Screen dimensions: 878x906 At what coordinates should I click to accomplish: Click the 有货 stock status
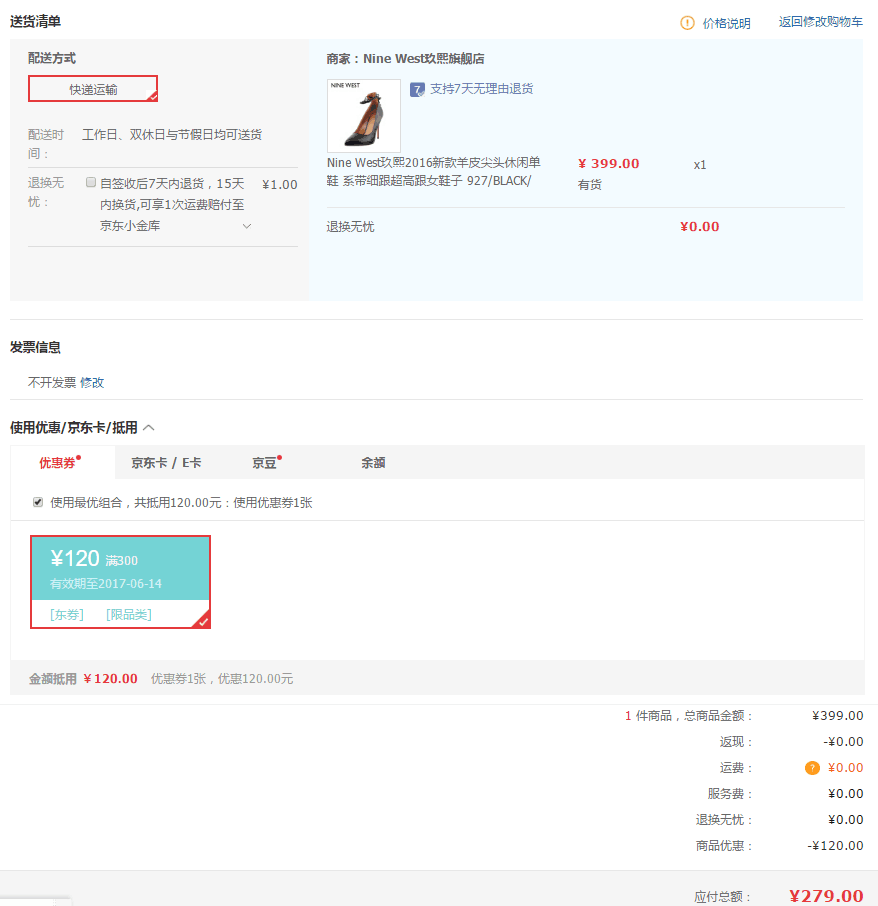[x=590, y=184]
